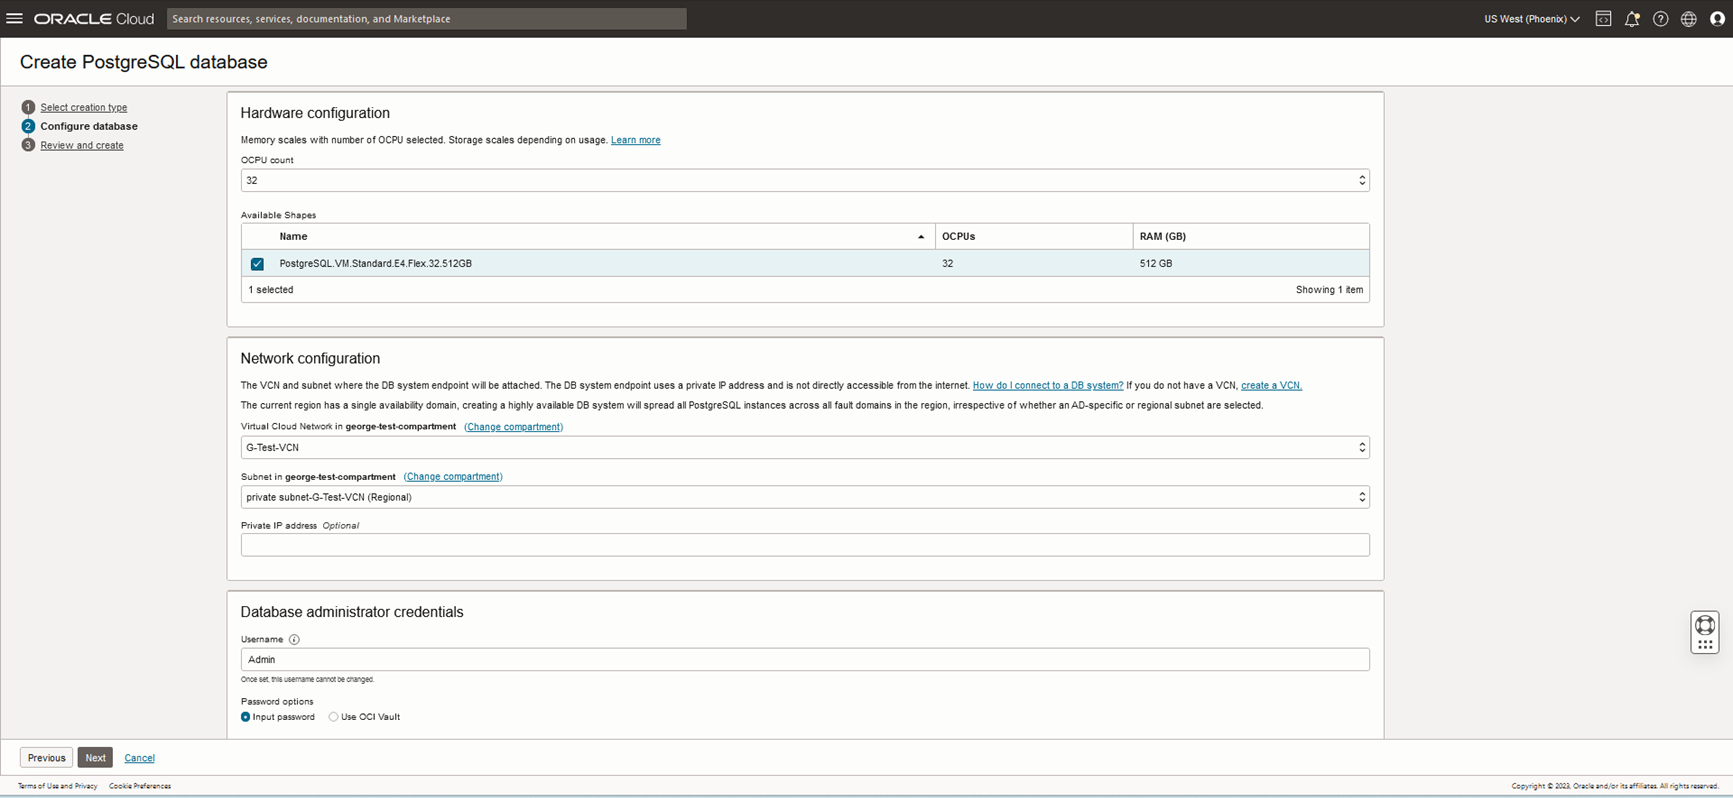The height and width of the screenshot is (798, 1733).
Task: Click the Username info icon
Action: [x=294, y=639]
